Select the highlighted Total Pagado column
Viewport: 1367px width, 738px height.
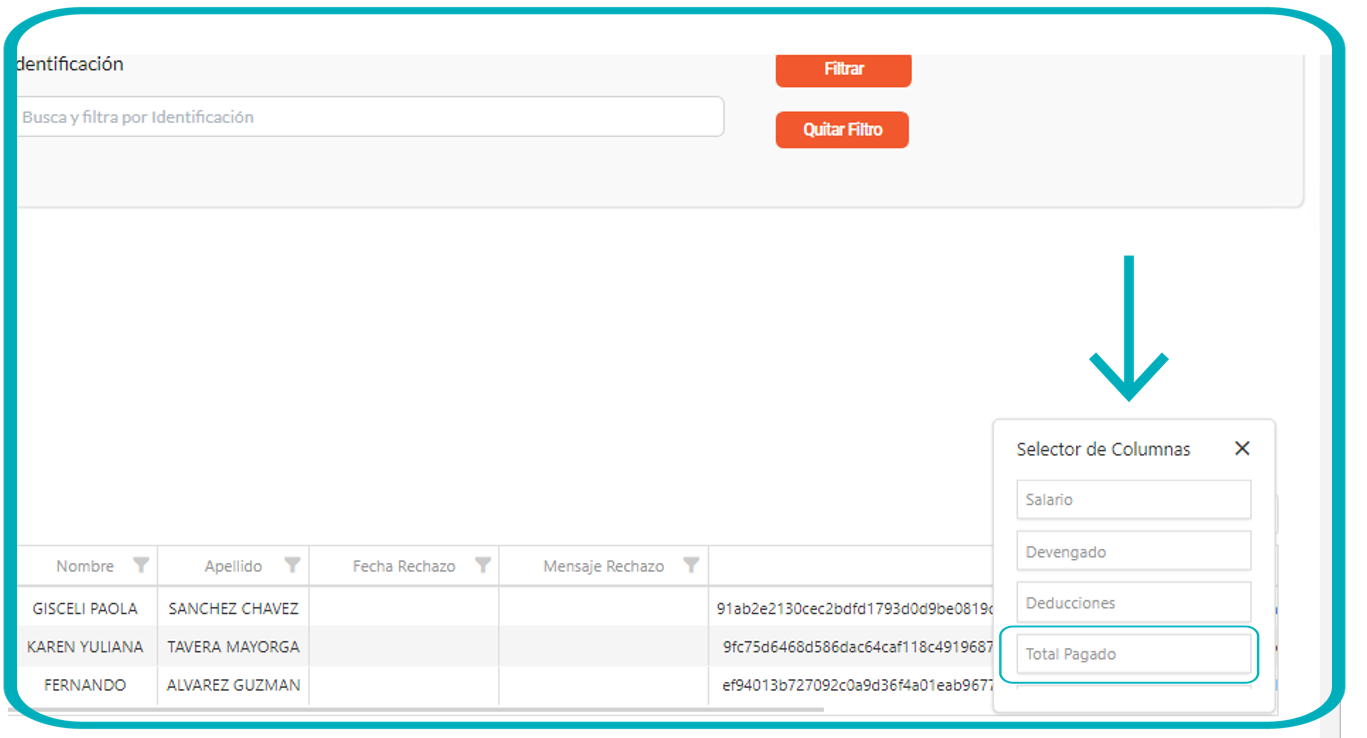coord(1133,655)
